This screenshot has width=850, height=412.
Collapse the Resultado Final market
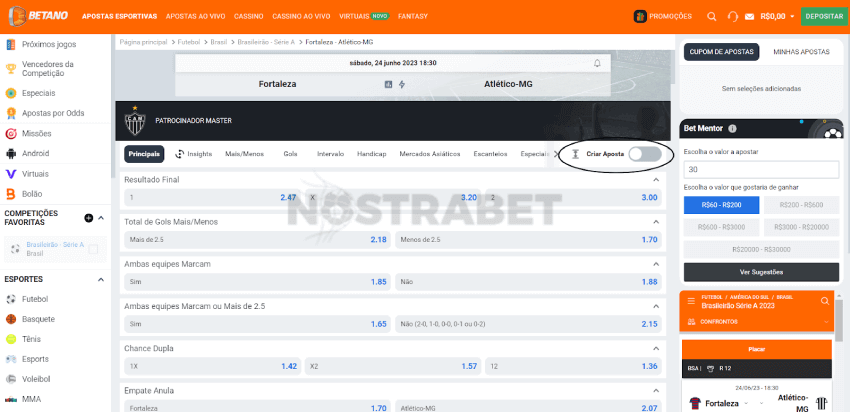[656, 180]
